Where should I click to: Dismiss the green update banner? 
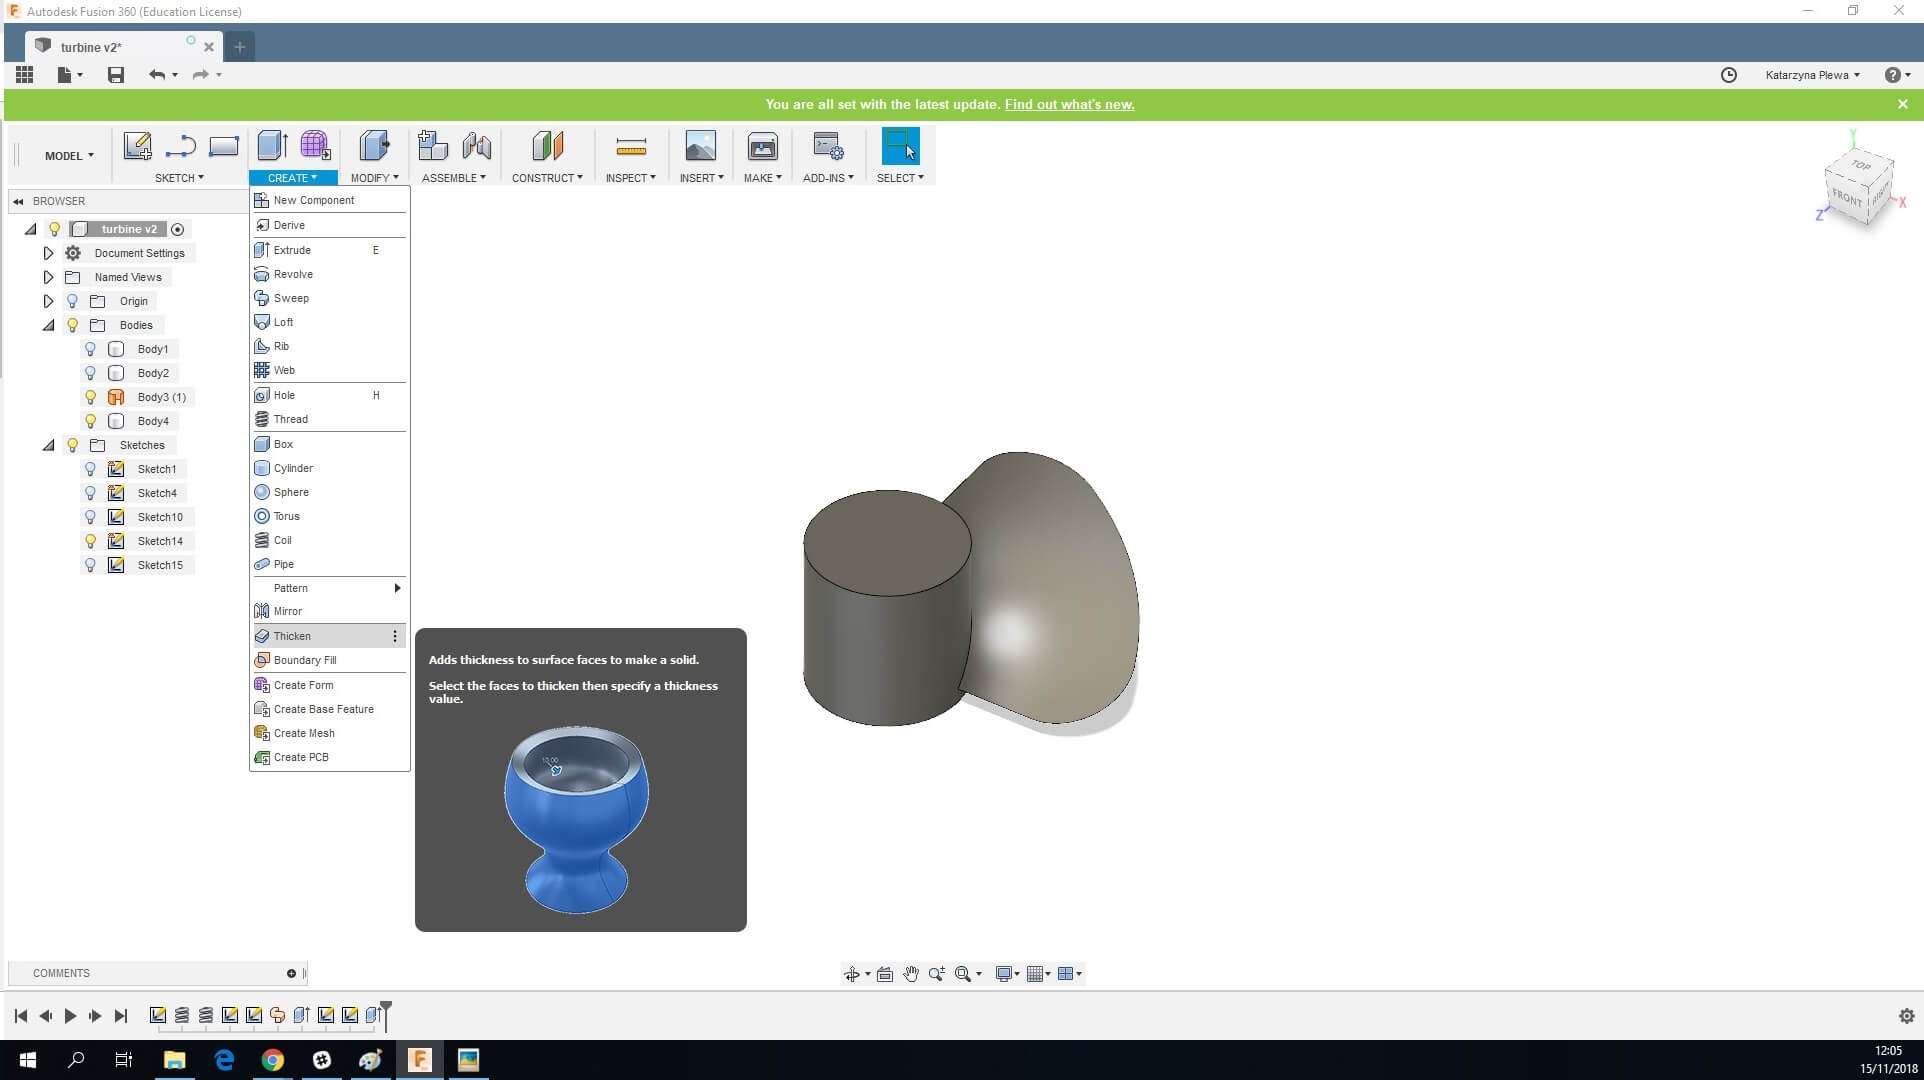1902,104
